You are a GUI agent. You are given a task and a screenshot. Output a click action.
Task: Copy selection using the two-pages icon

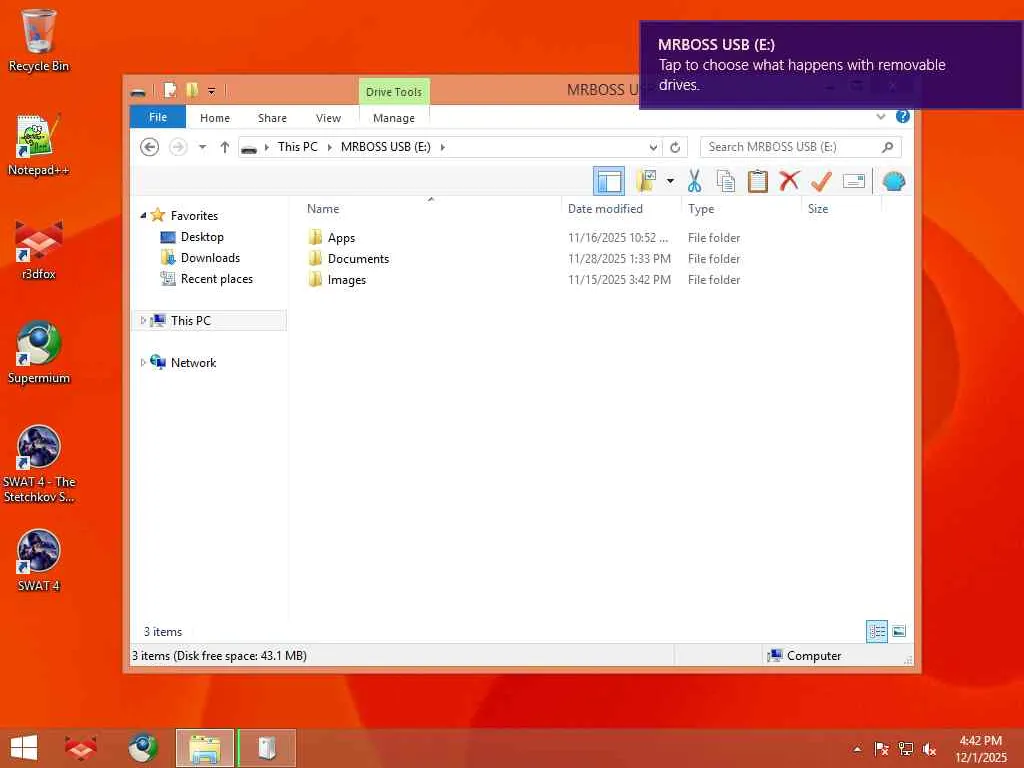(726, 181)
